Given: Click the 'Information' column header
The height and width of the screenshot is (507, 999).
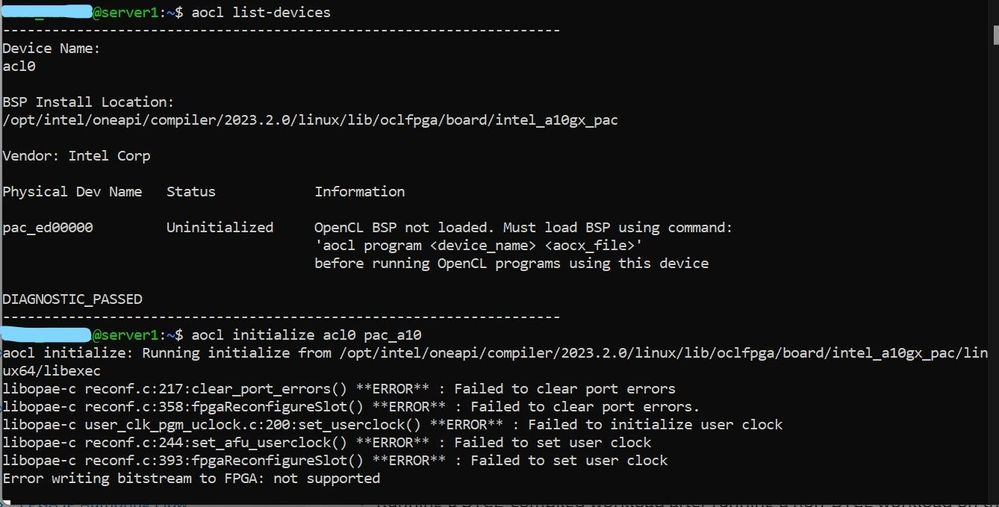Looking at the screenshot, I should click(360, 191).
